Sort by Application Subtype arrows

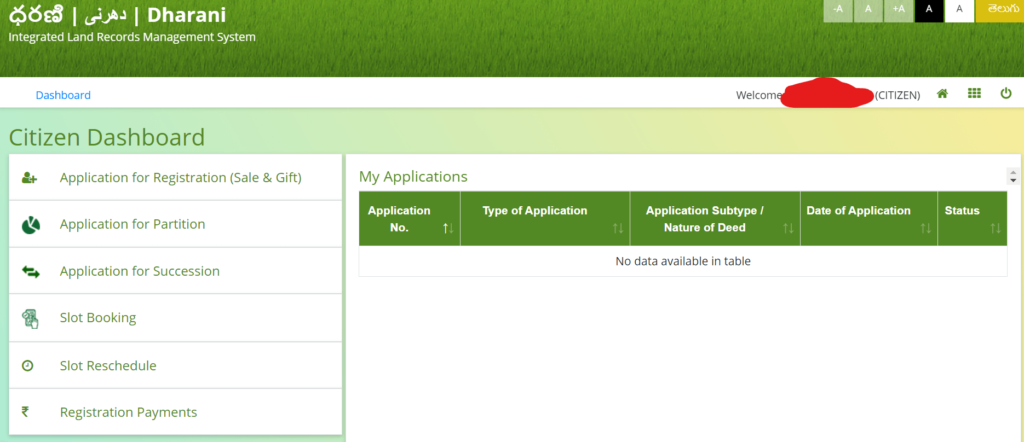[x=788, y=228]
